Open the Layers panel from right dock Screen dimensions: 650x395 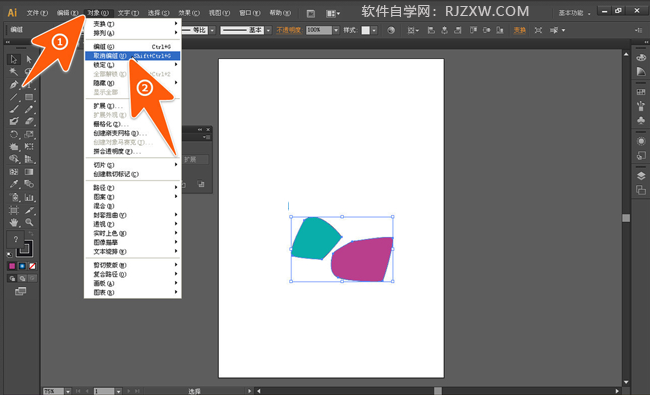tap(640, 176)
